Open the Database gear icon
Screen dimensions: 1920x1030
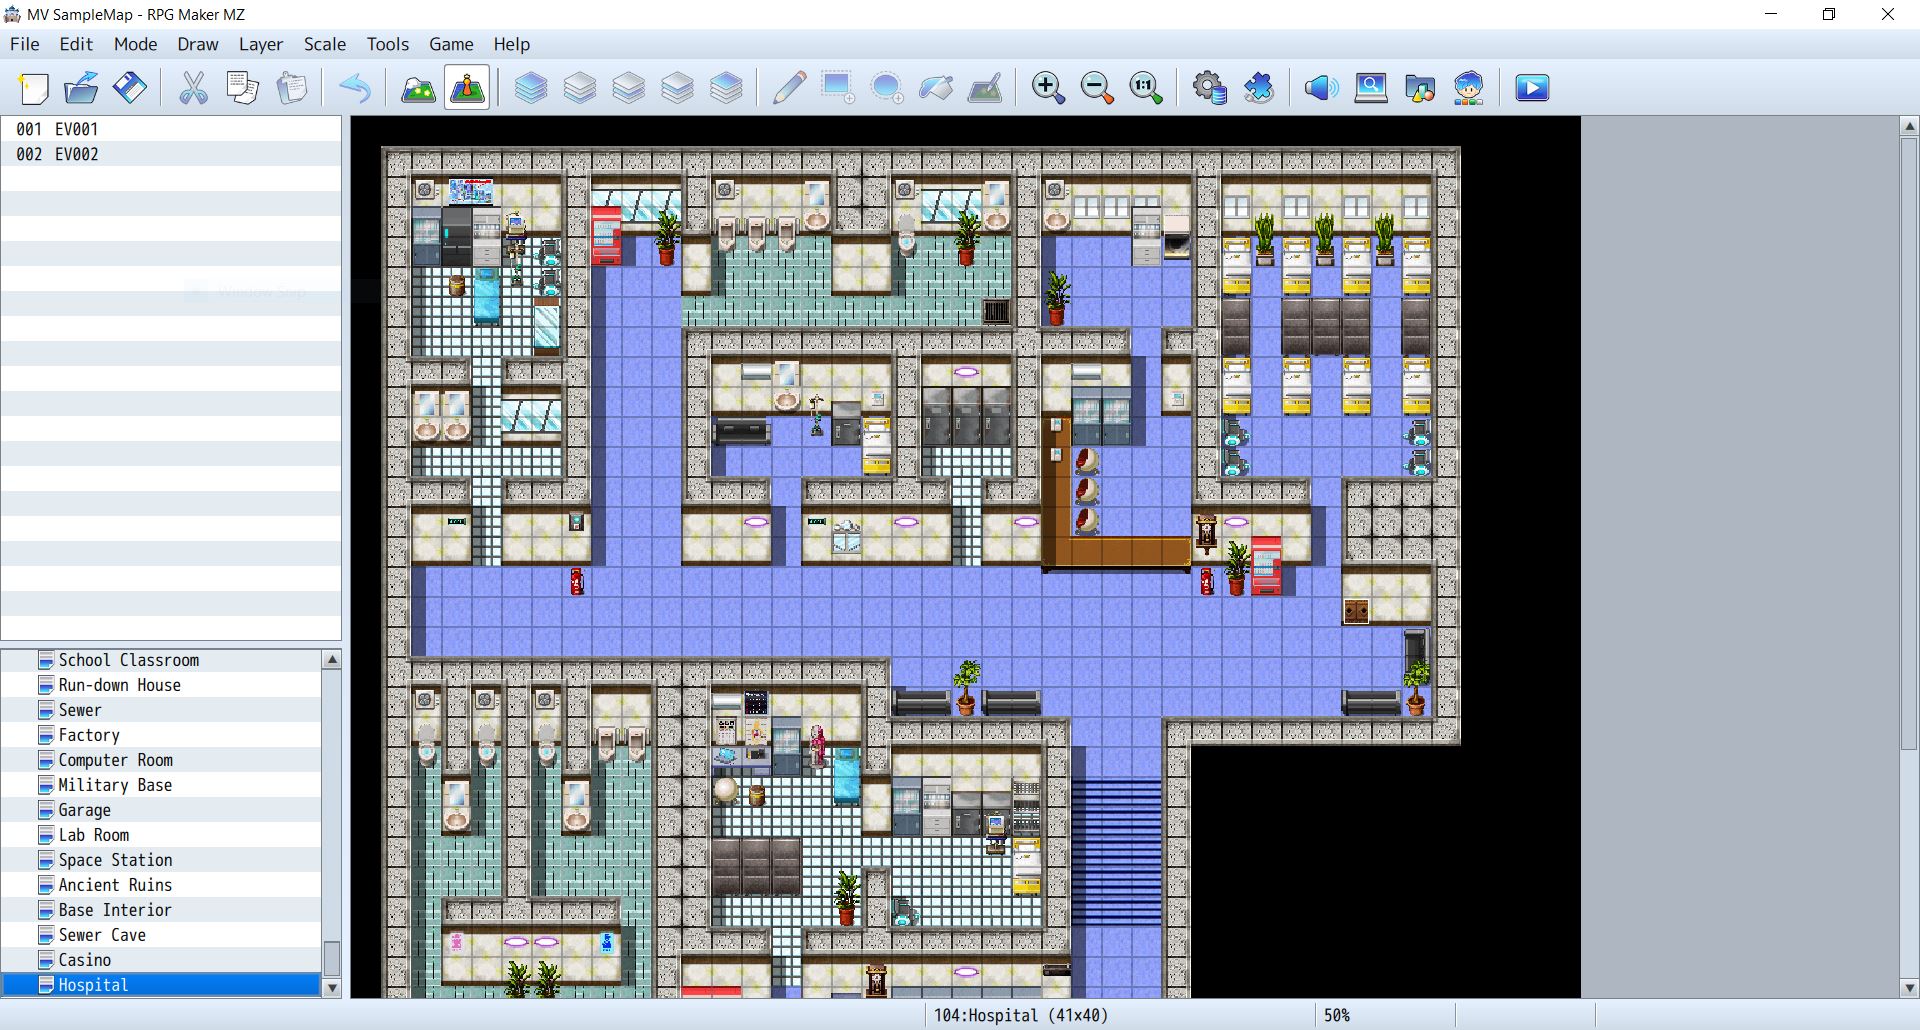pyautogui.click(x=1210, y=88)
